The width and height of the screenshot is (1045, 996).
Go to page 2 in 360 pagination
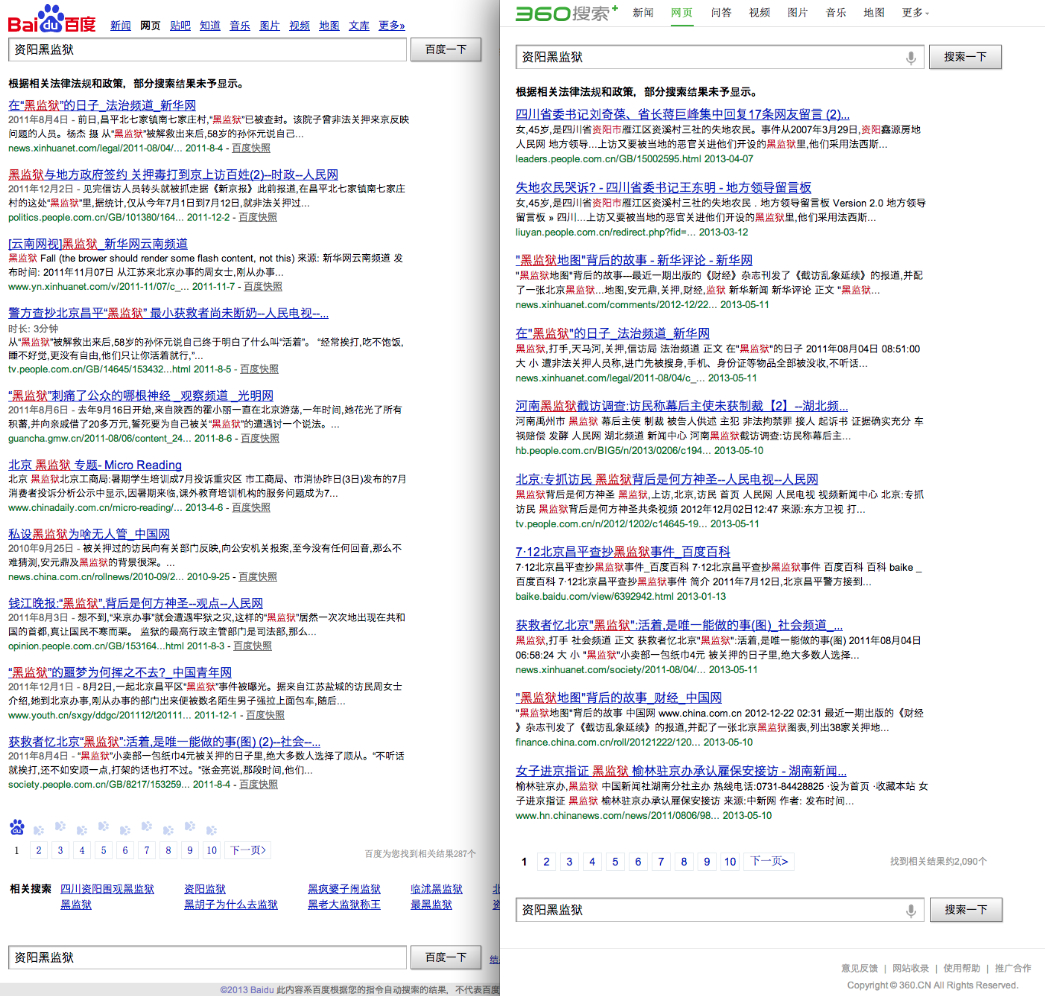[546, 861]
